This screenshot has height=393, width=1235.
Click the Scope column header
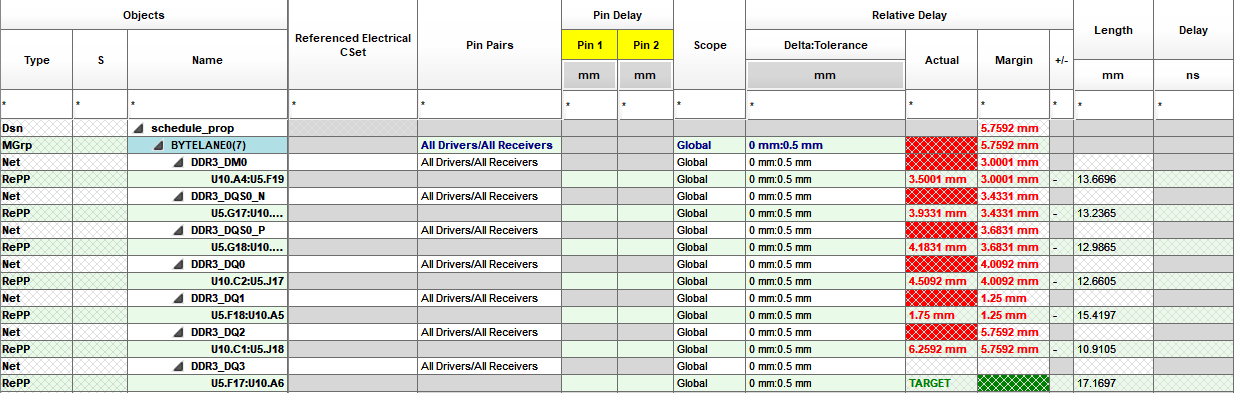tap(710, 45)
